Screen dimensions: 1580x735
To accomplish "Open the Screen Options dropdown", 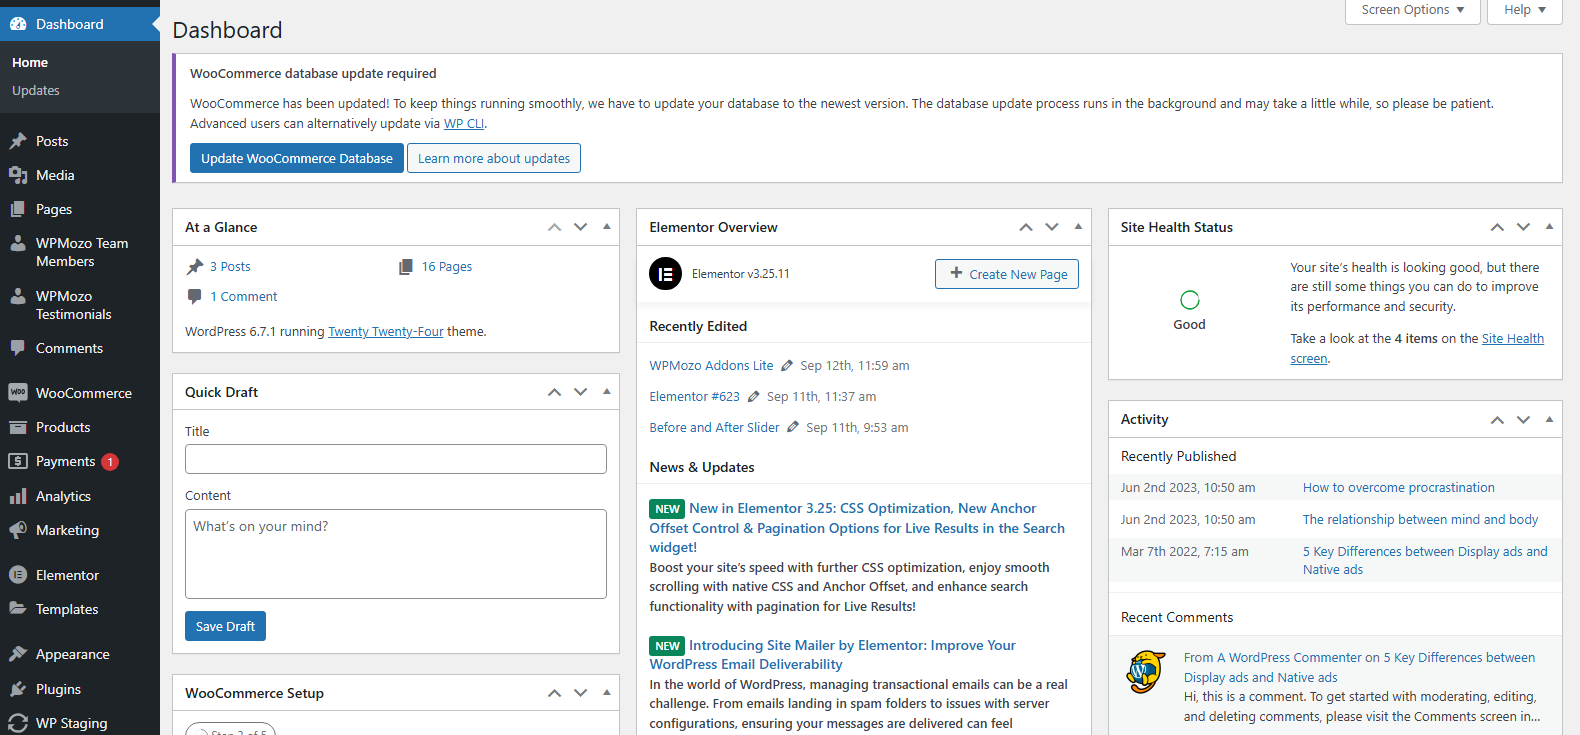I will [1412, 10].
